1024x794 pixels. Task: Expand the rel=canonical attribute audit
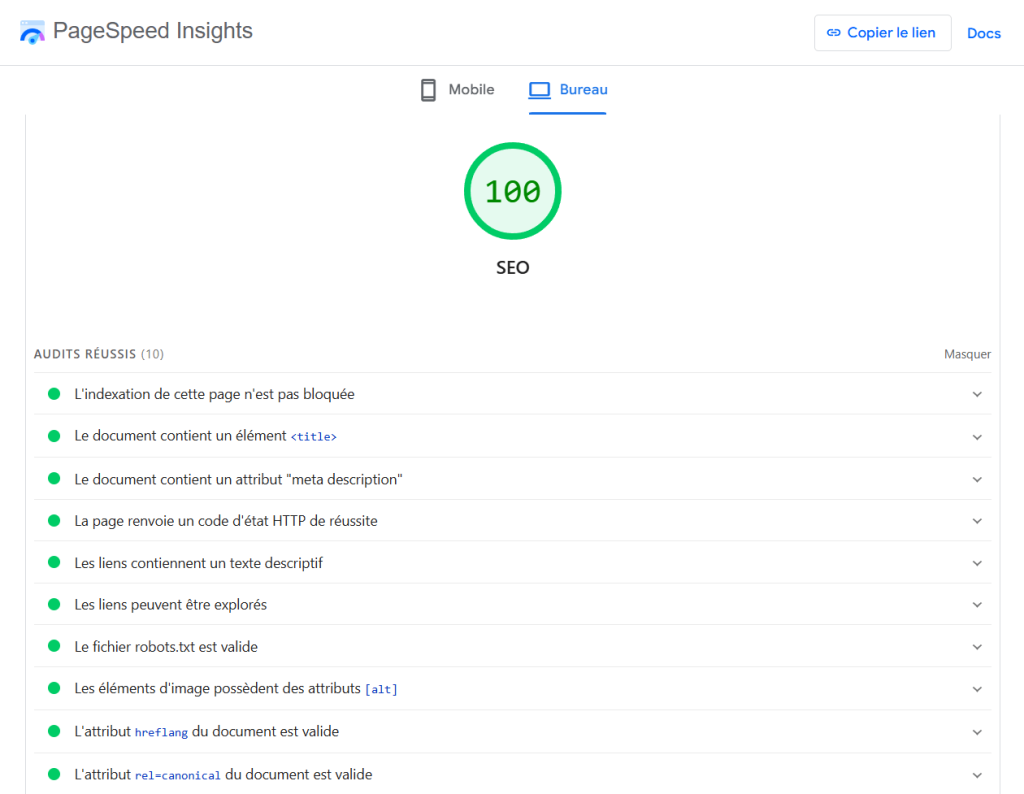coord(977,774)
